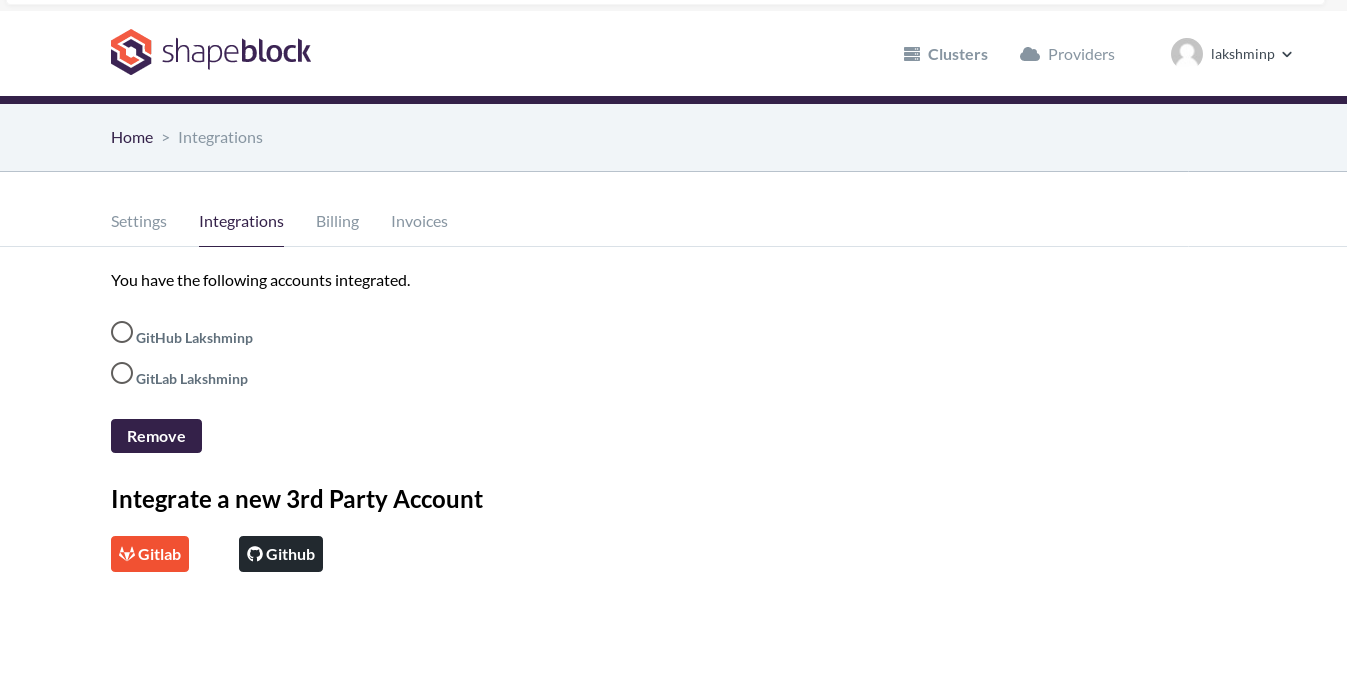
Task: Click the Providers cloud icon
Action: [x=1030, y=54]
